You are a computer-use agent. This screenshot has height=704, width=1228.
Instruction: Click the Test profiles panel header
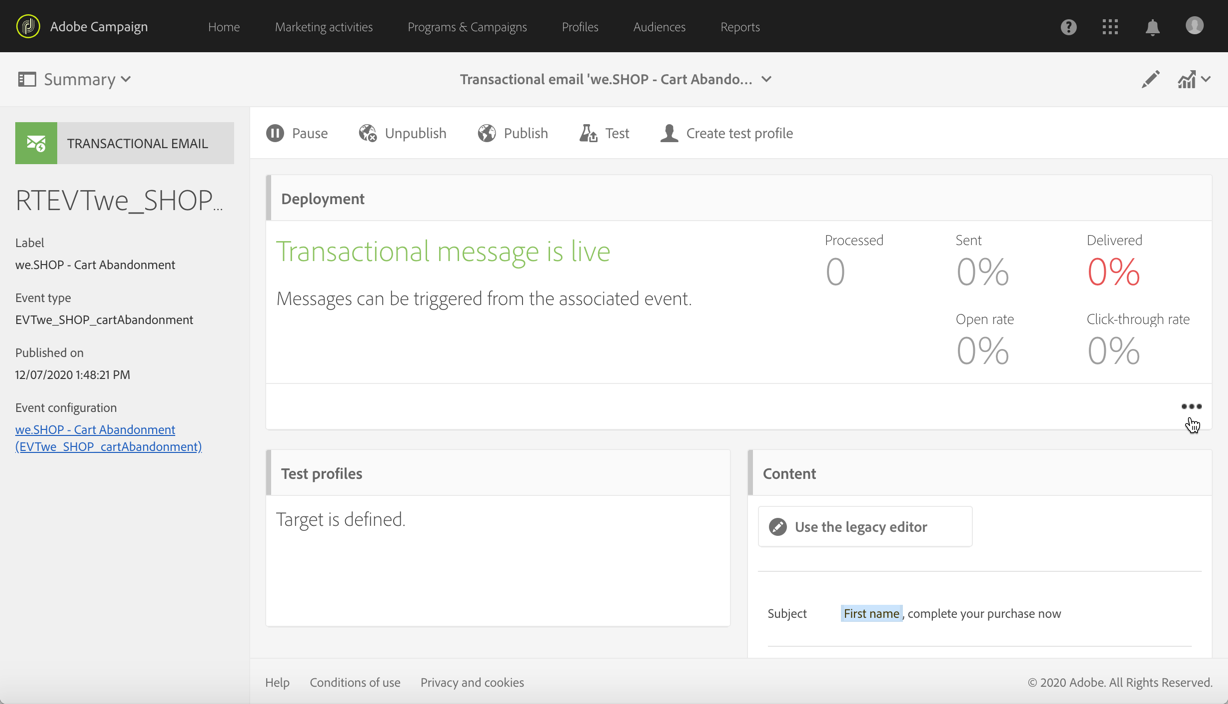pyautogui.click(x=498, y=473)
